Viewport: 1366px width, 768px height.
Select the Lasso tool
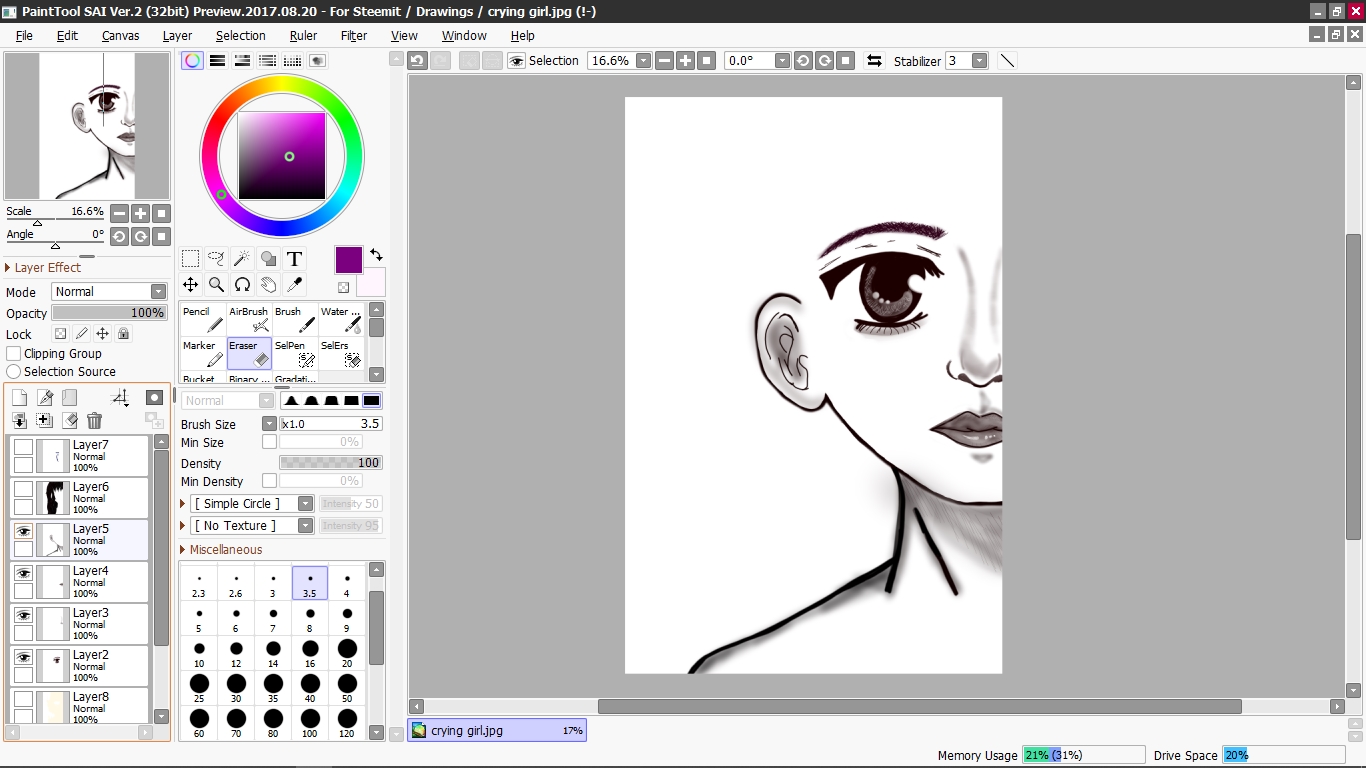pyautogui.click(x=216, y=259)
